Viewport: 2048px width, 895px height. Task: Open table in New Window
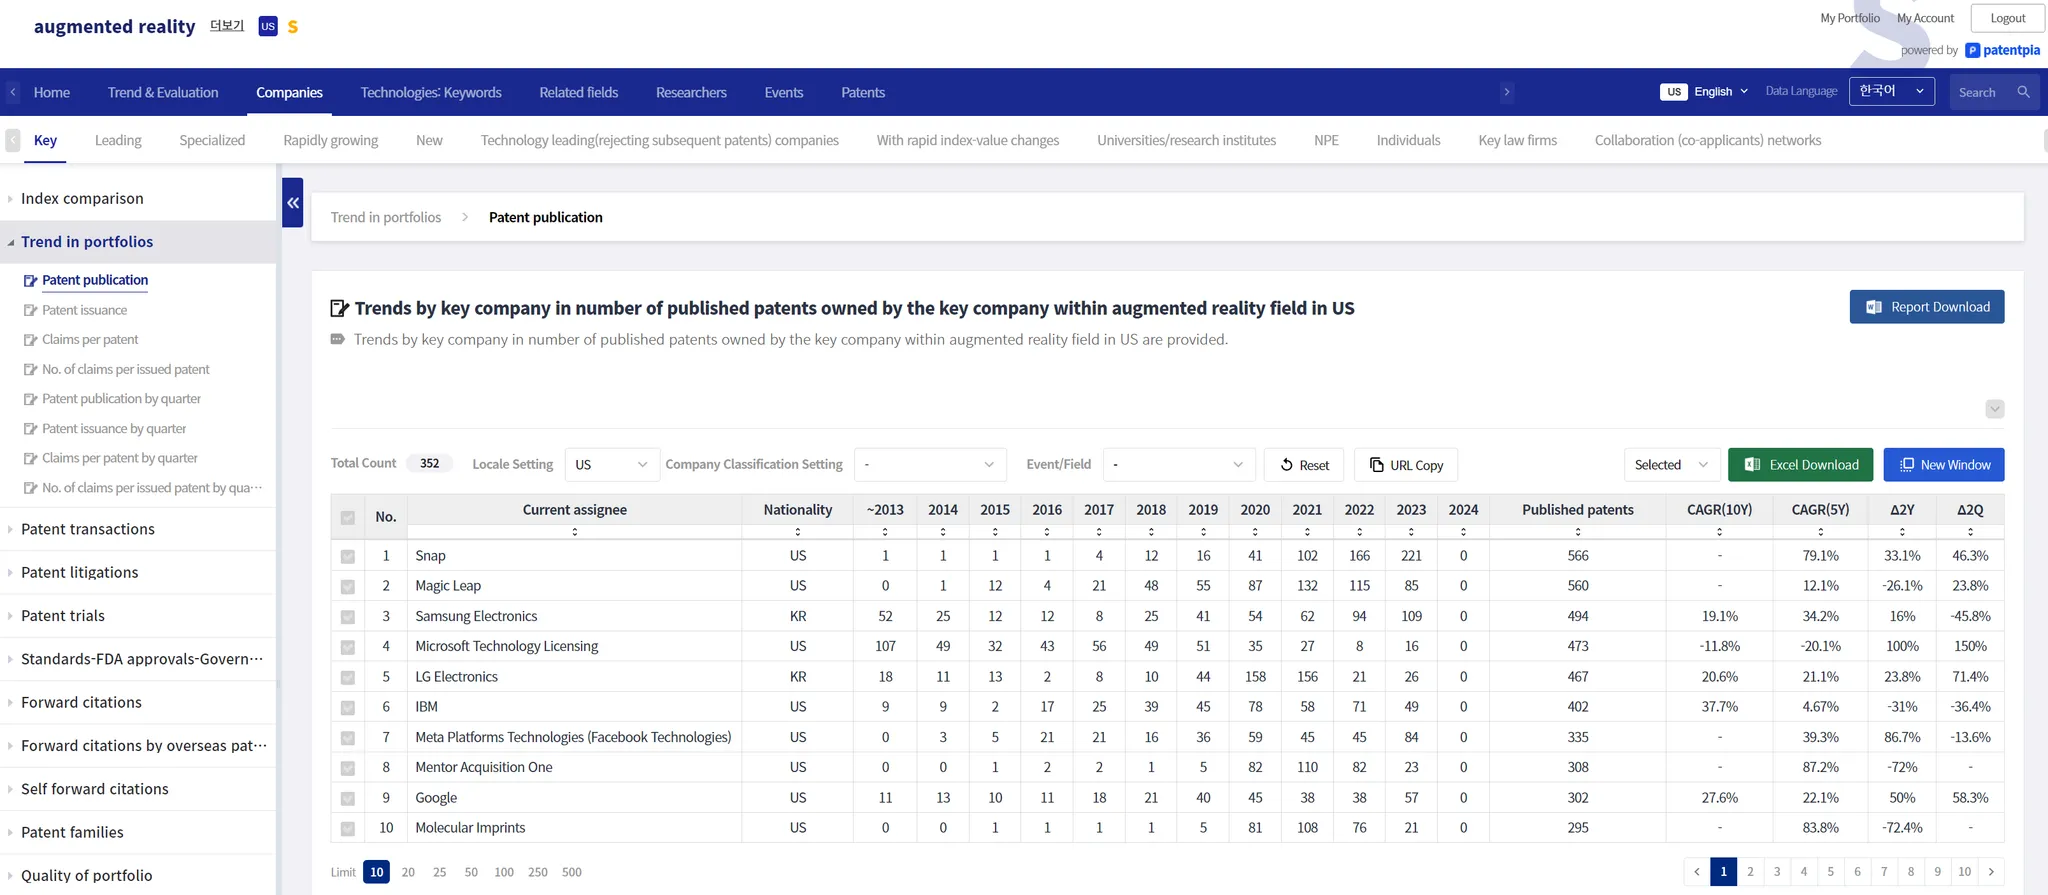(x=1943, y=465)
